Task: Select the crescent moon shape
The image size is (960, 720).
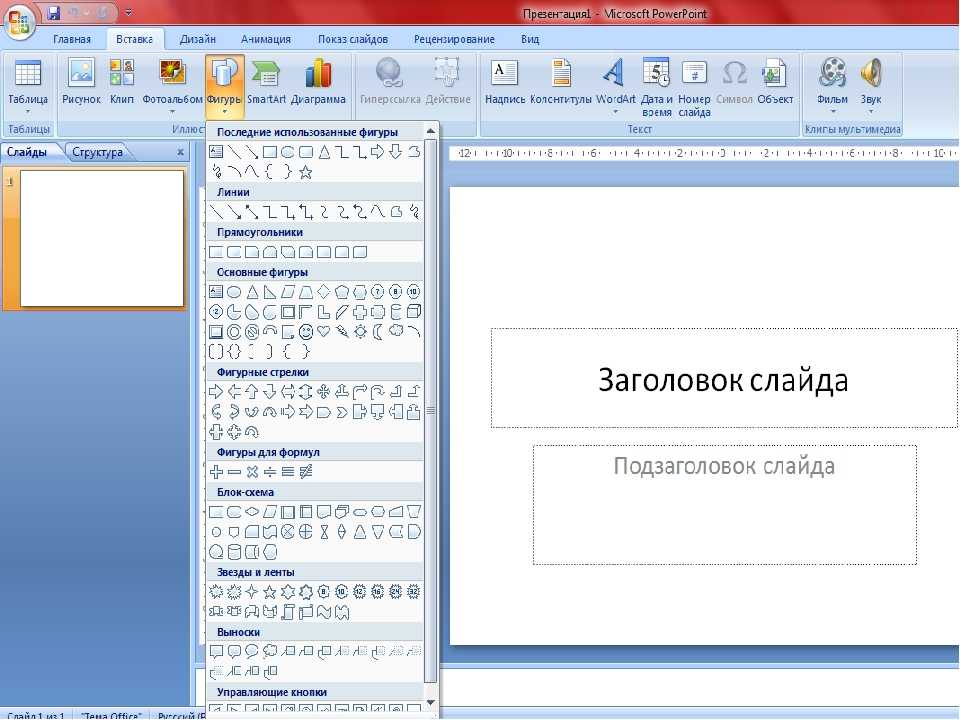Action: click(378, 332)
